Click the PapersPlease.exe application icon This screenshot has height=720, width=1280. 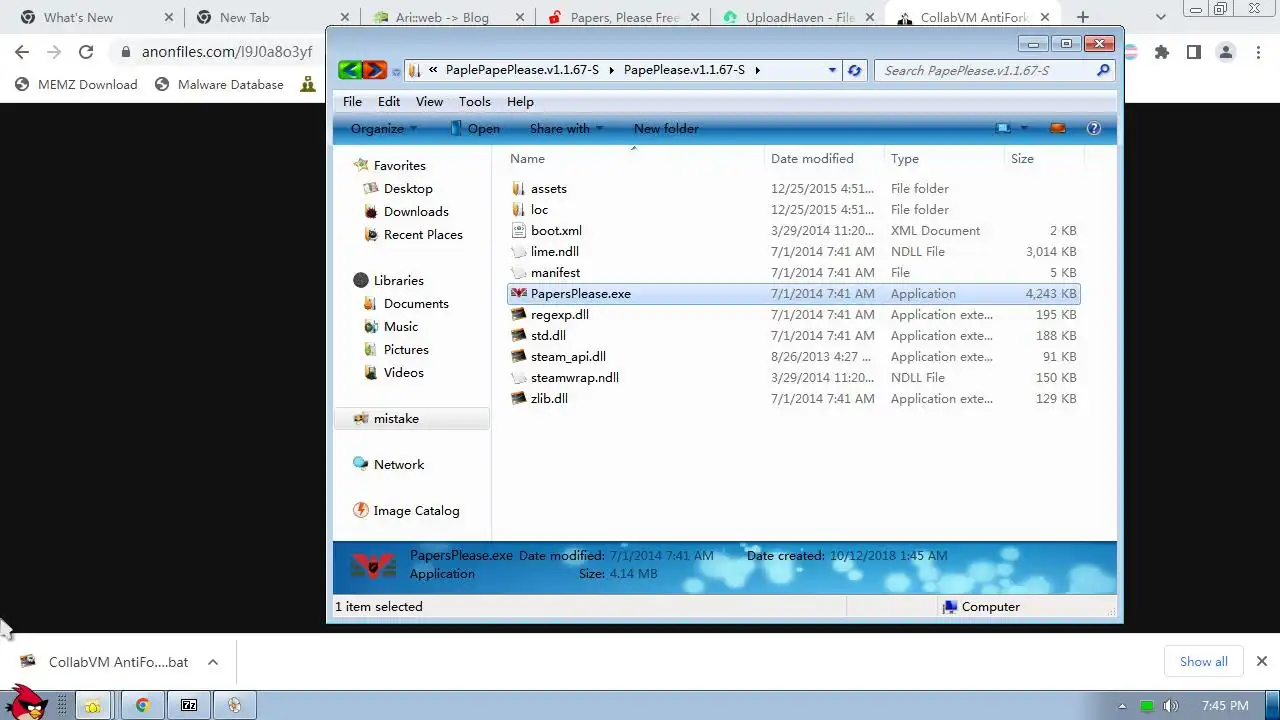[x=518, y=293]
